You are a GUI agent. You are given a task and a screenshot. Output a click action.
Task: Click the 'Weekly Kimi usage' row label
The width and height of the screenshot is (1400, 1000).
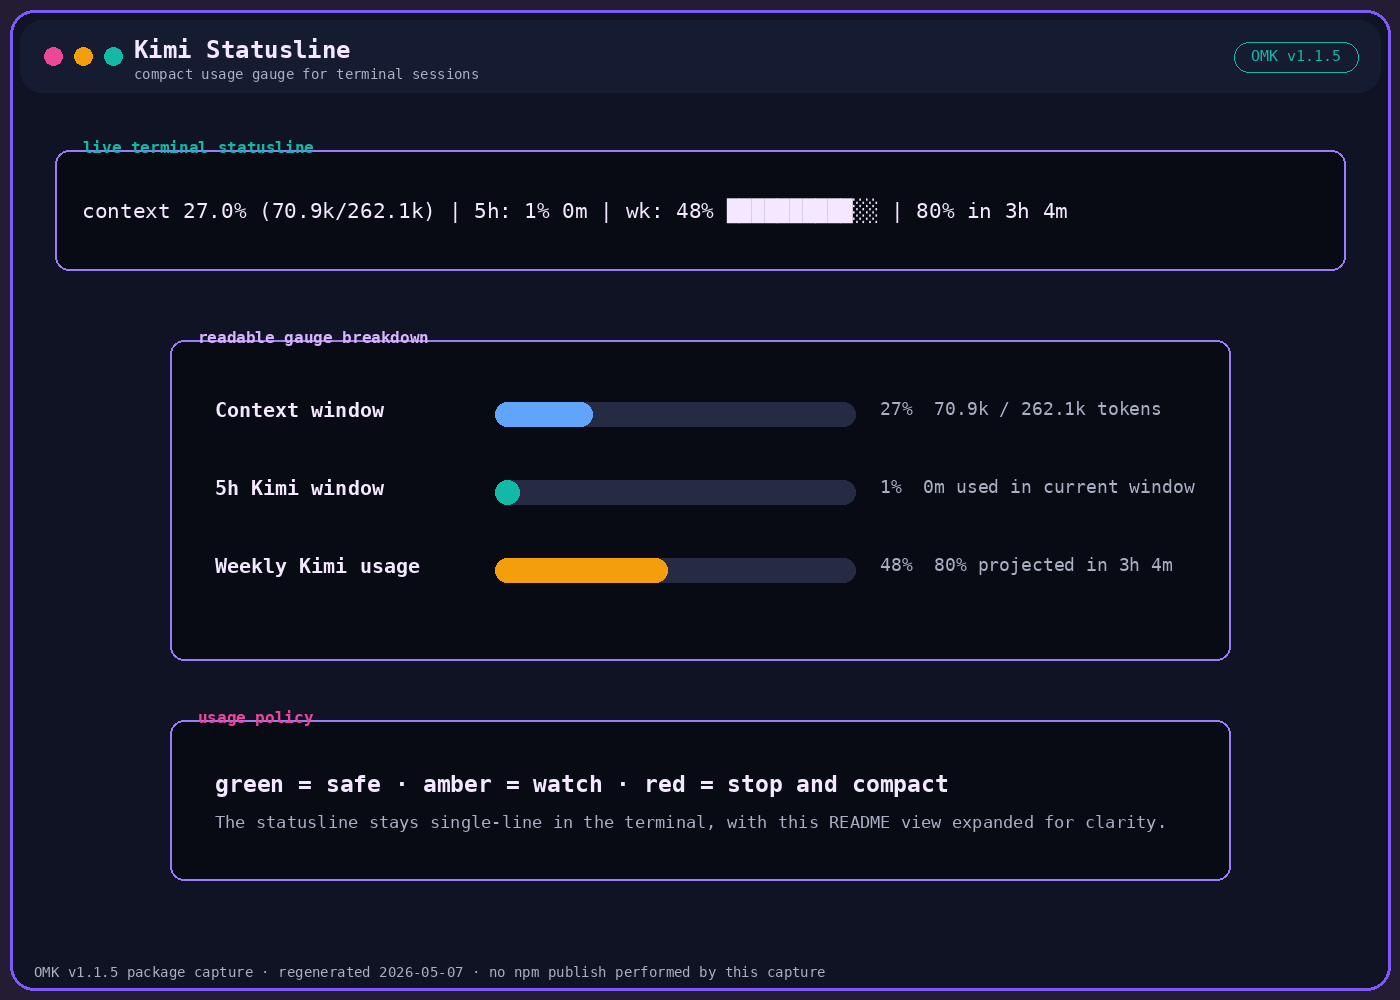[317, 566]
